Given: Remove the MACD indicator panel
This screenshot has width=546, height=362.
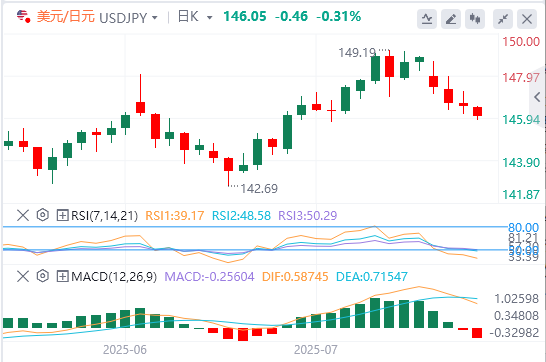Looking at the screenshot, I should pyautogui.click(x=23, y=276).
